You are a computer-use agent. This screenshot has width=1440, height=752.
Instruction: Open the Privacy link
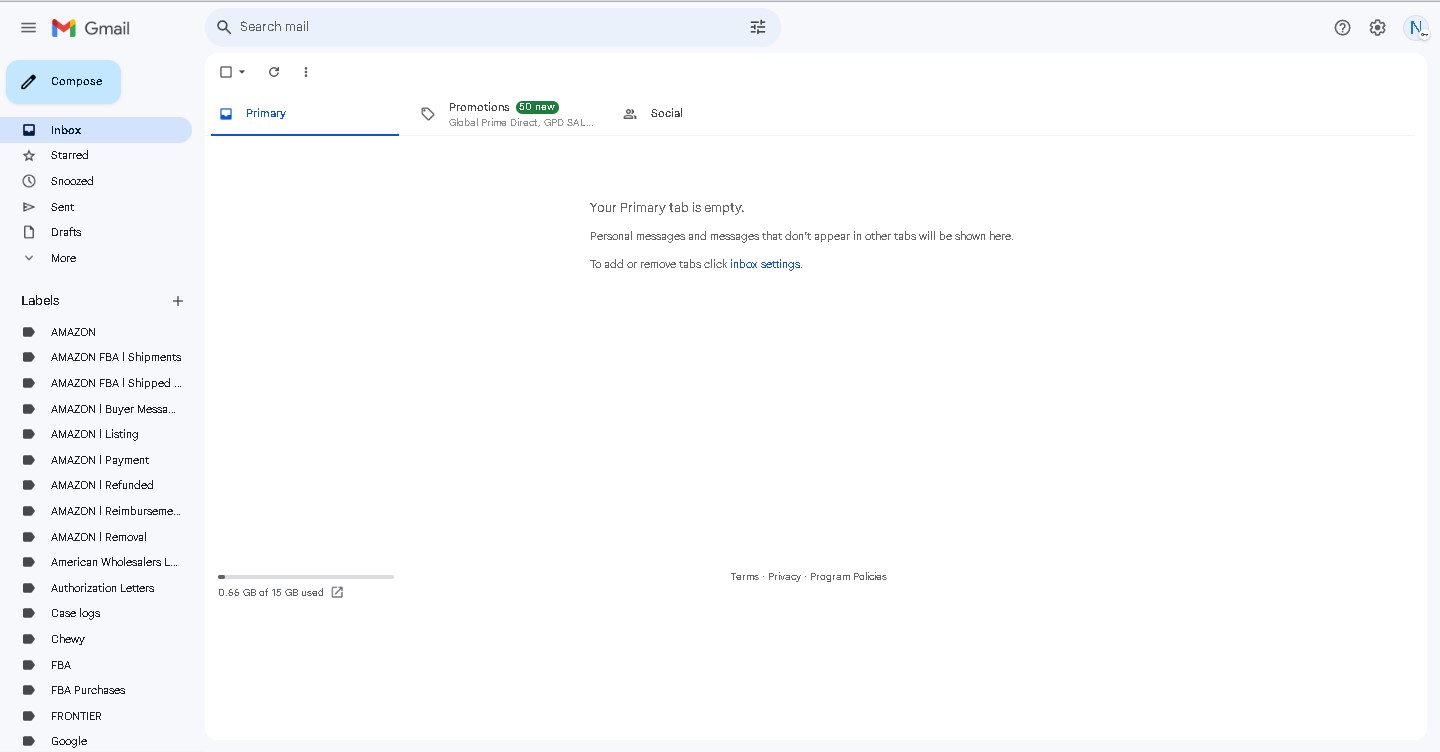coord(785,577)
